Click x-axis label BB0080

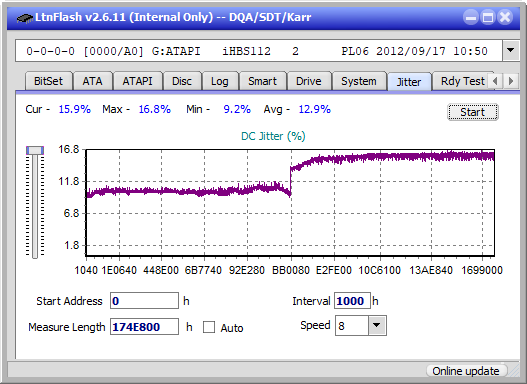(x=291, y=270)
